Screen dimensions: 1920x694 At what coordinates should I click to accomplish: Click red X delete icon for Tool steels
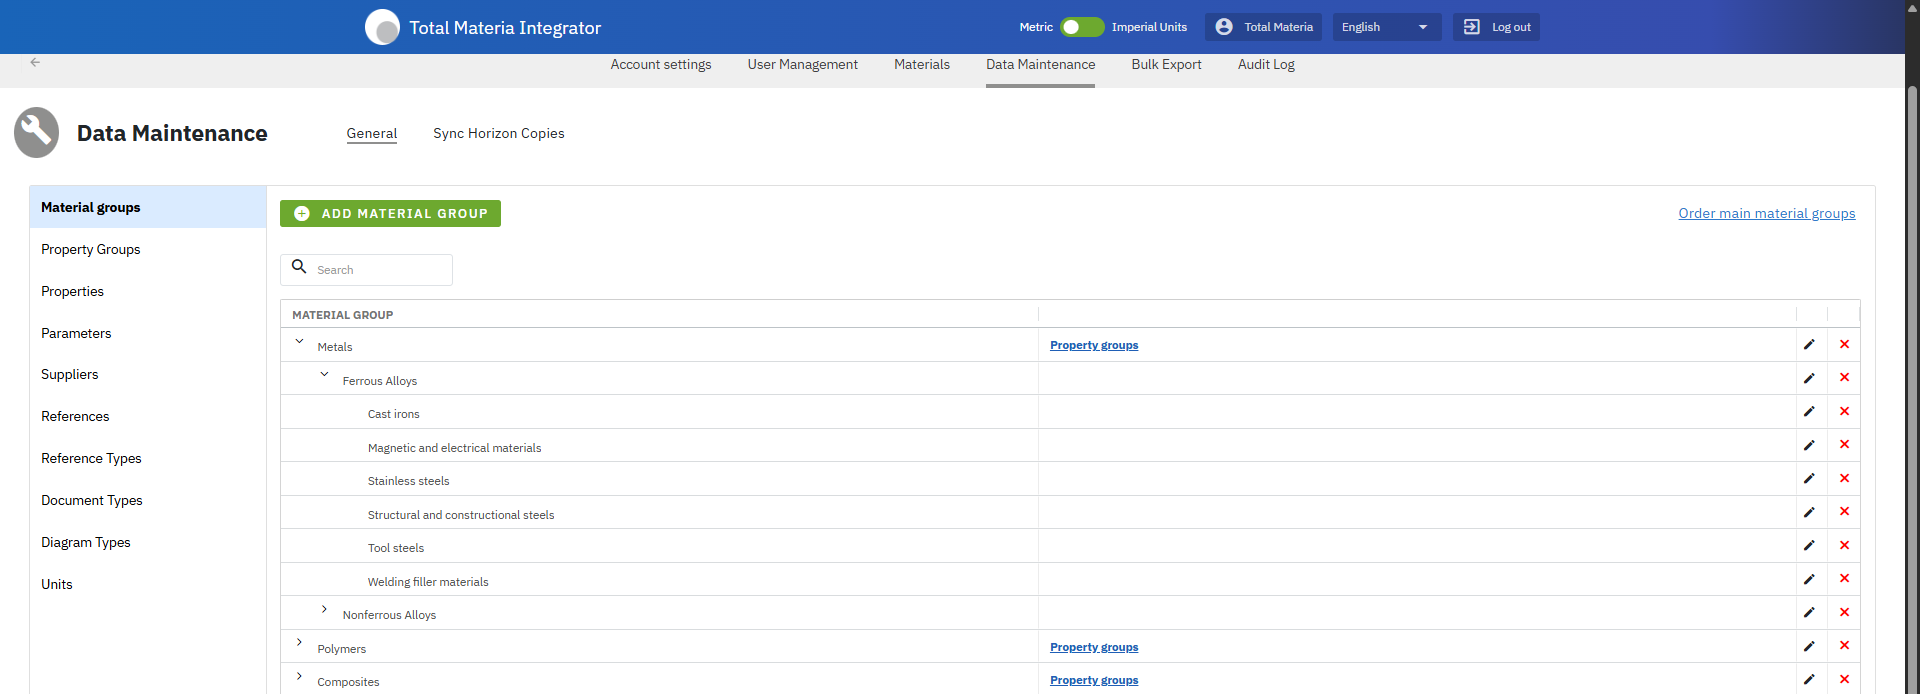click(1844, 546)
